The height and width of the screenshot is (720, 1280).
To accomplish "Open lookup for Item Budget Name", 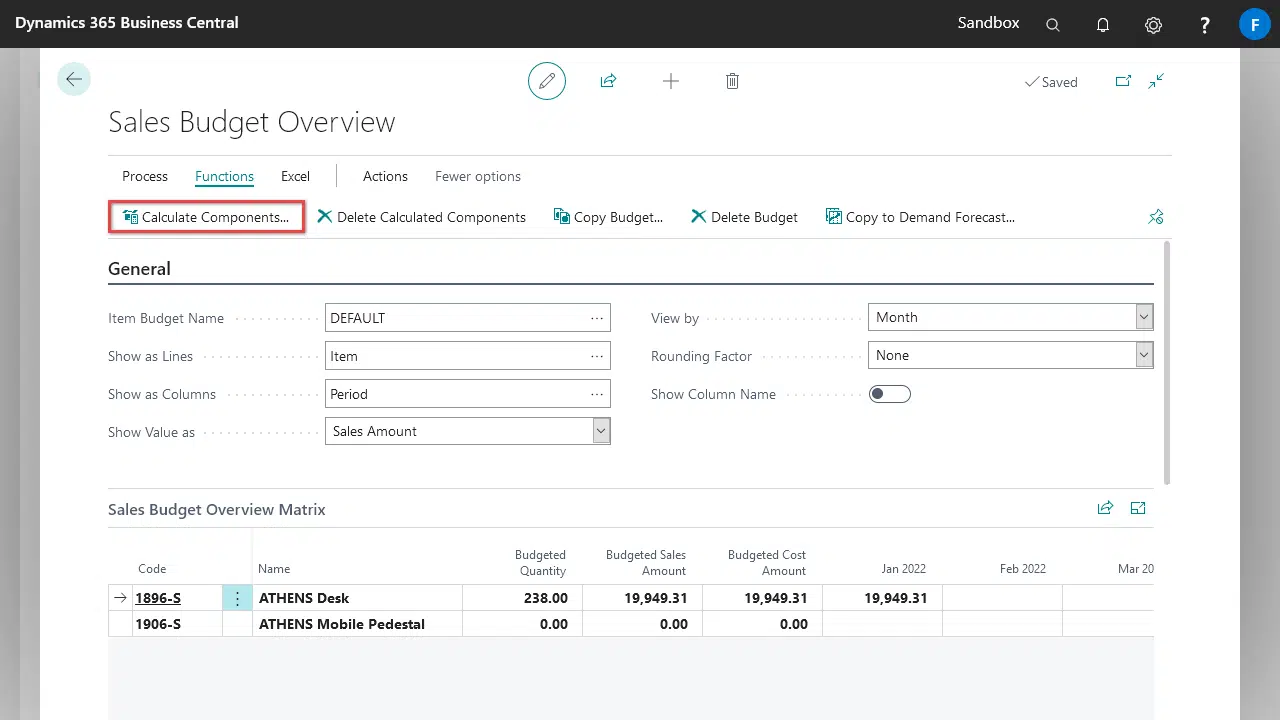I will point(597,318).
